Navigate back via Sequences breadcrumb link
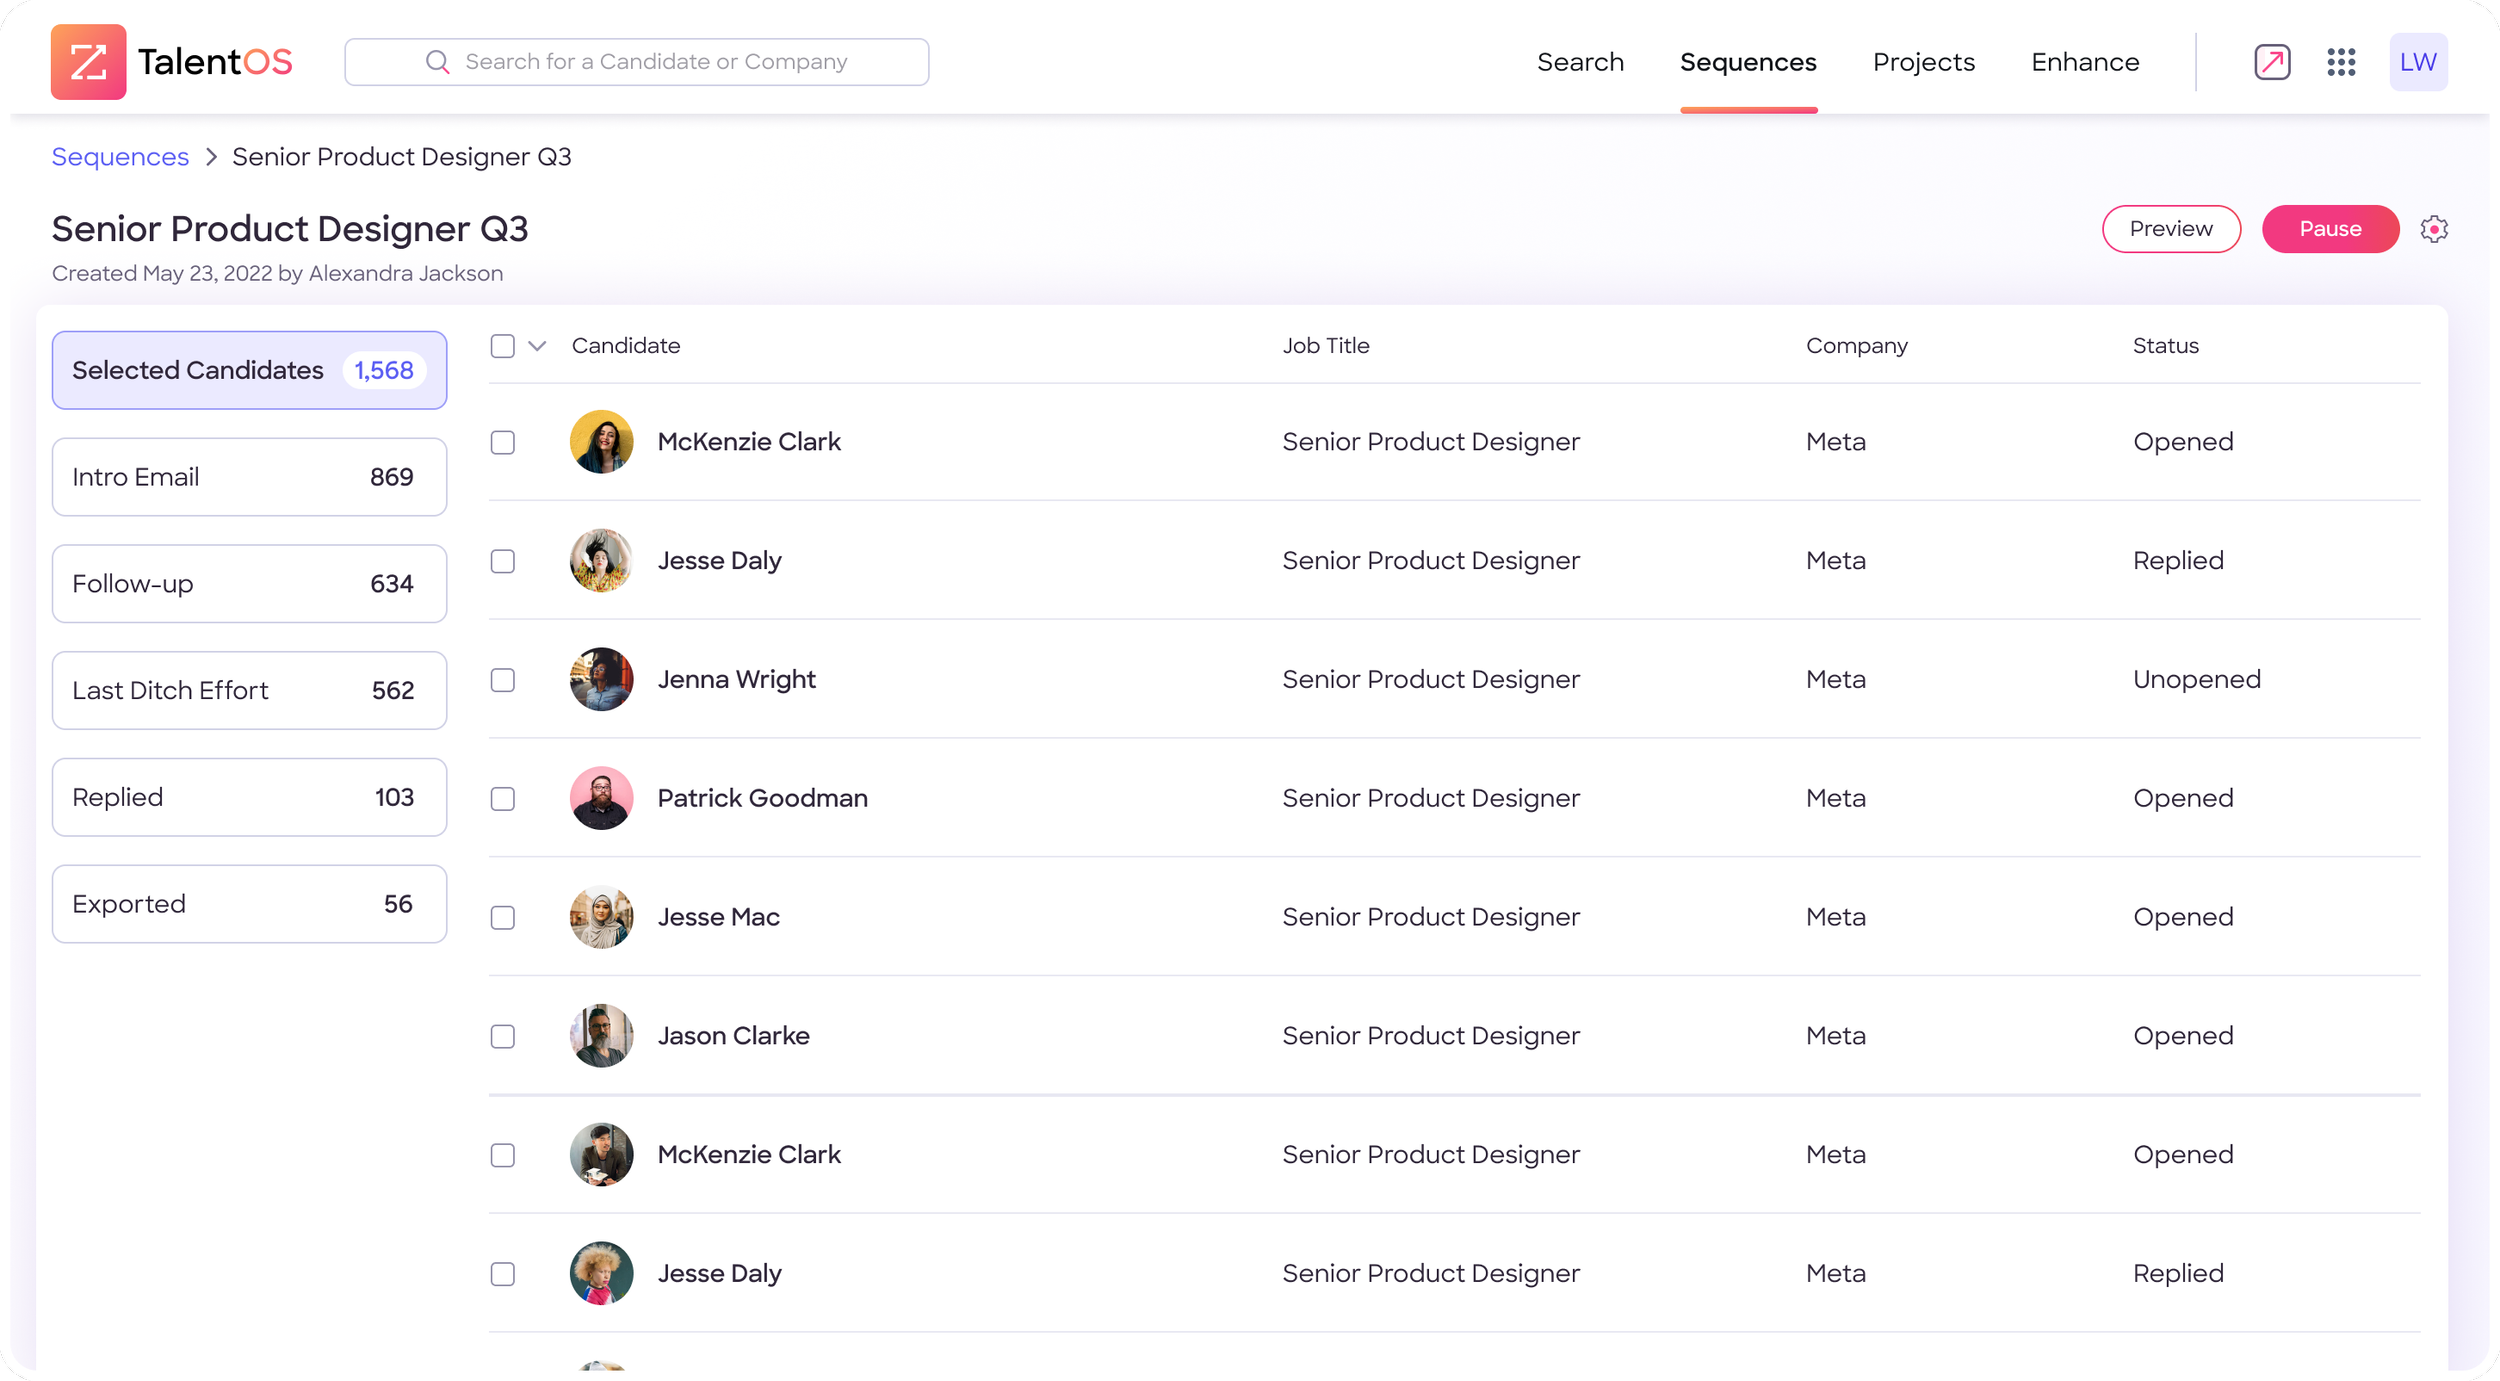The width and height of the screenshot is (2500, 1381). (x=120, y=157)
